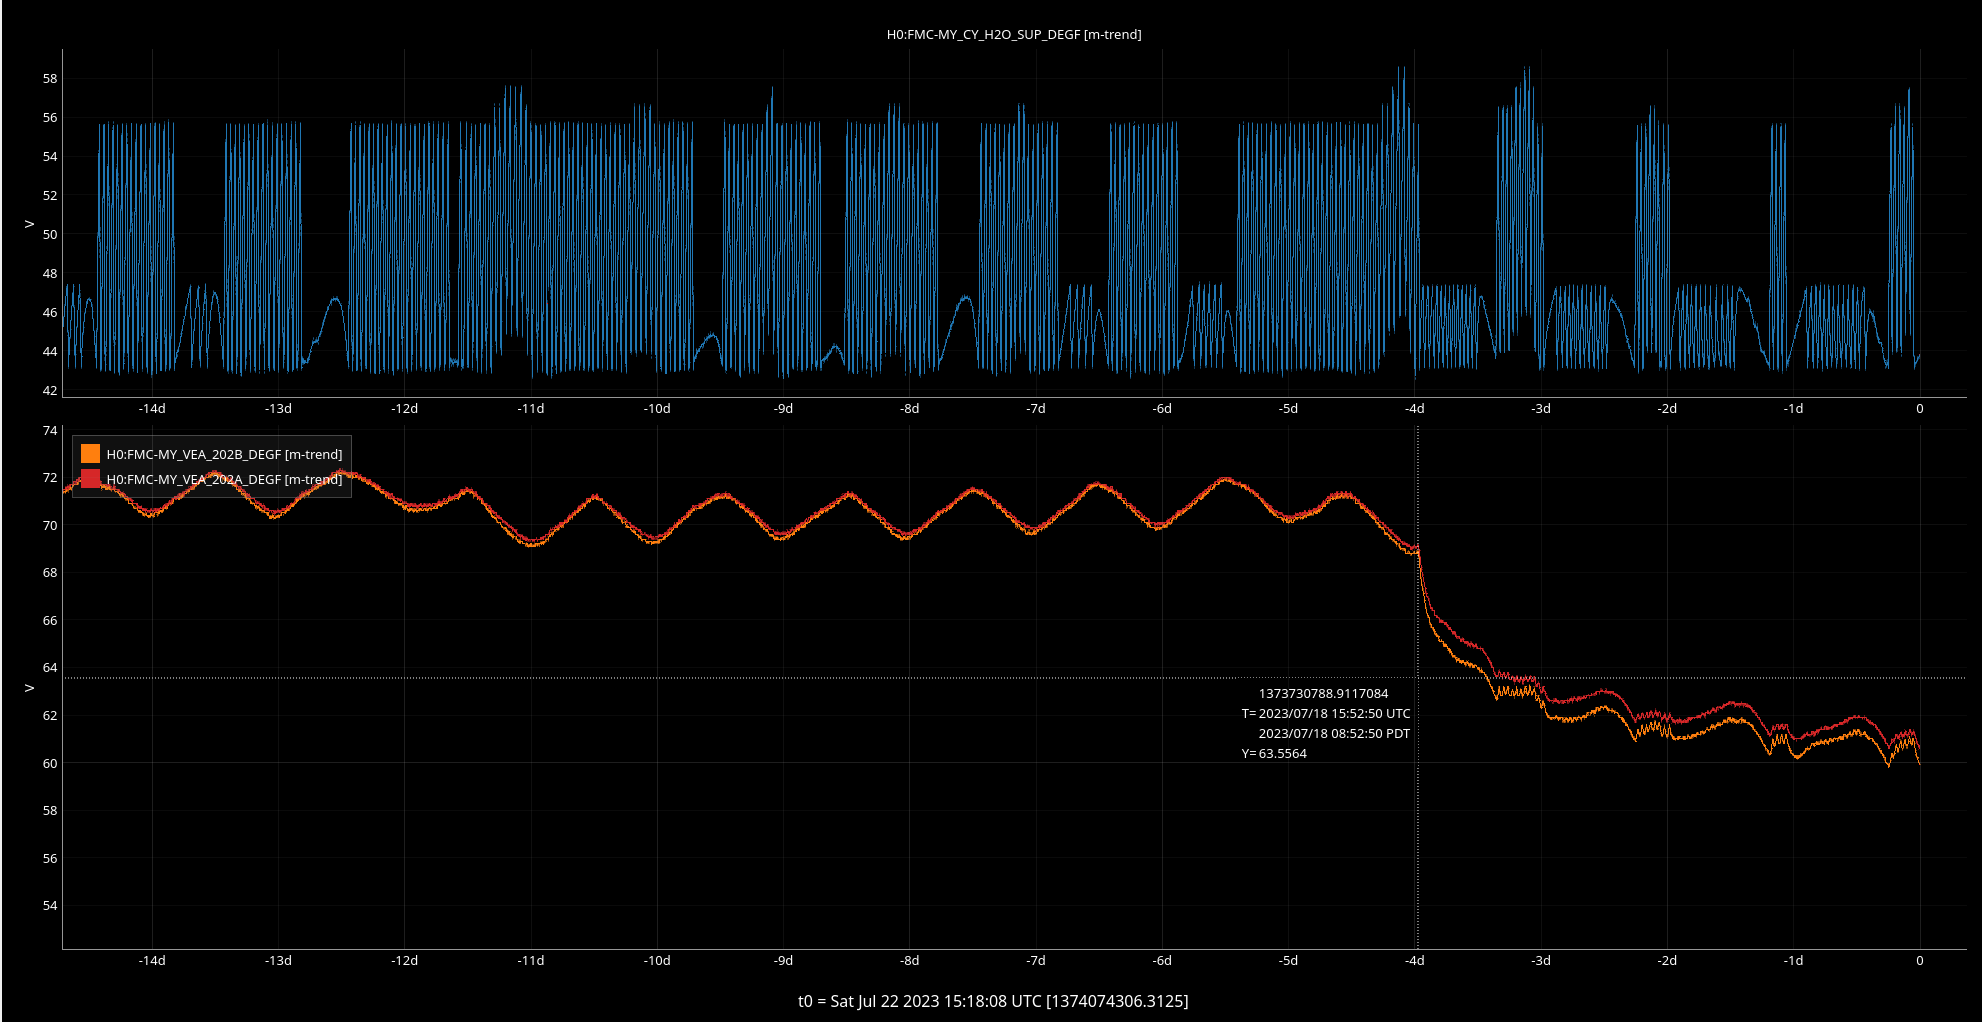Click the -7d tick on bottom plot's time axis

click(x=1036, y=960)
